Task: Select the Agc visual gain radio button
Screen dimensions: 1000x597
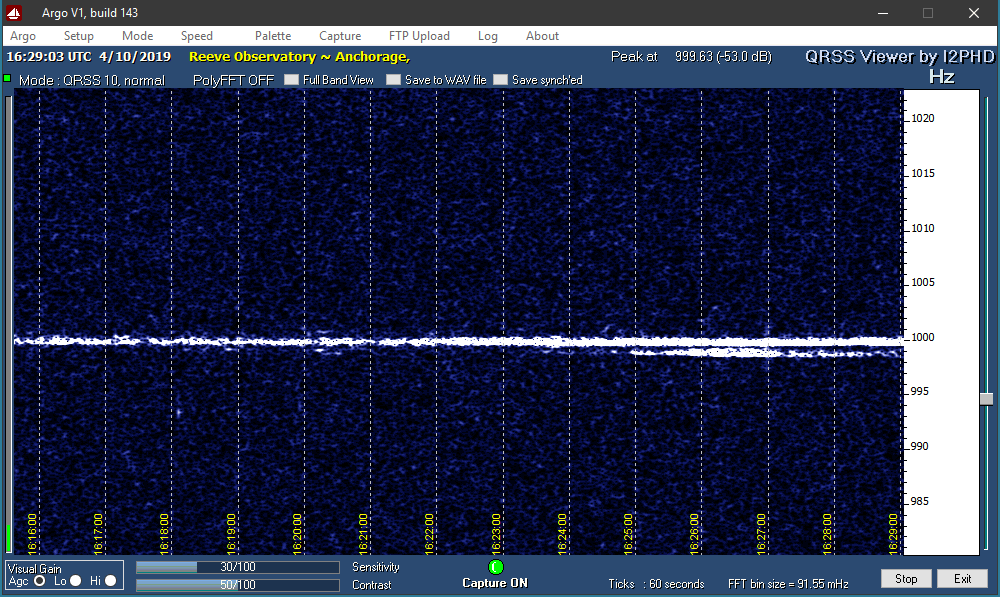Action: click(40, 581)
